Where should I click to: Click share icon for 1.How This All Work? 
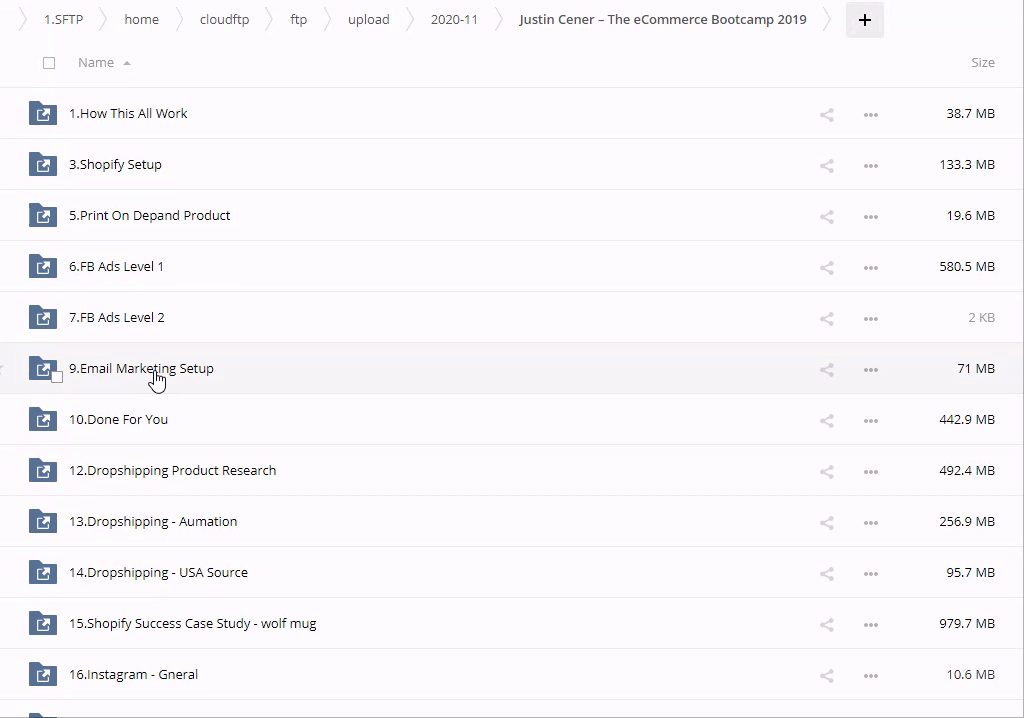click(x=826, y=114)
